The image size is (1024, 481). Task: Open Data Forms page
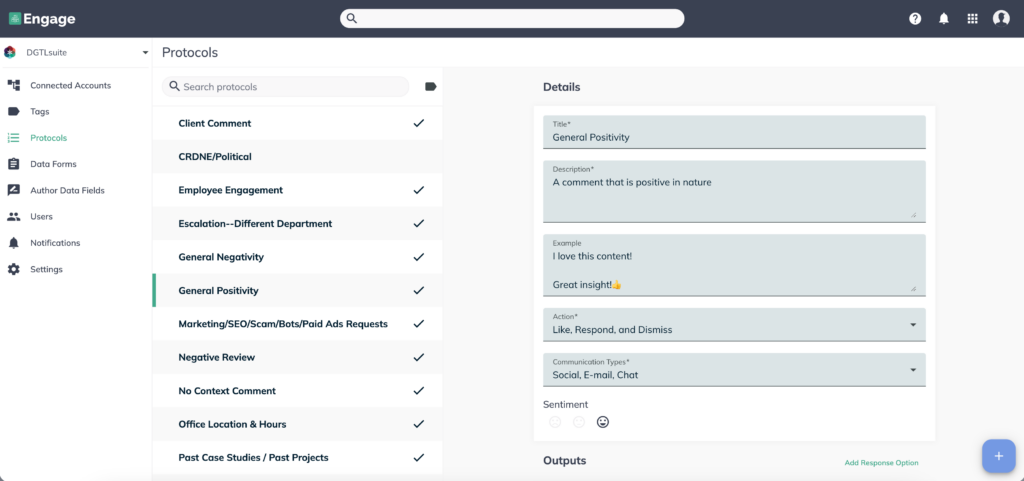[54, 164]
